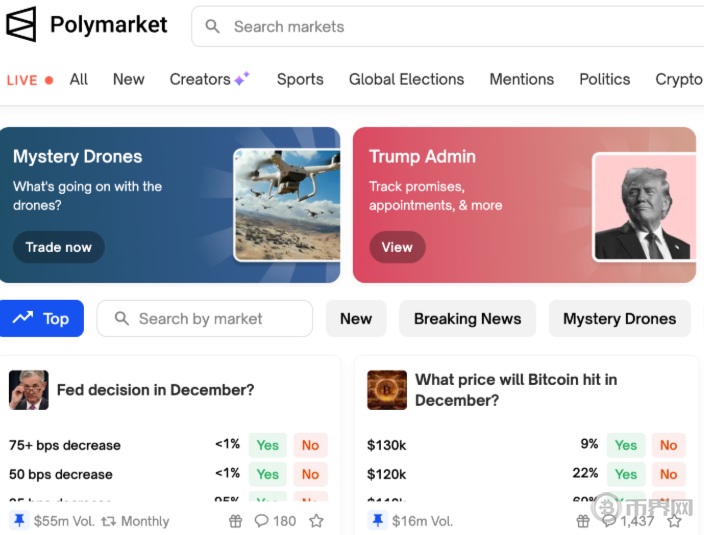Click the pin icon beside $55m Vol.
The image size is (704, 535).
click(x=19, y=521)
